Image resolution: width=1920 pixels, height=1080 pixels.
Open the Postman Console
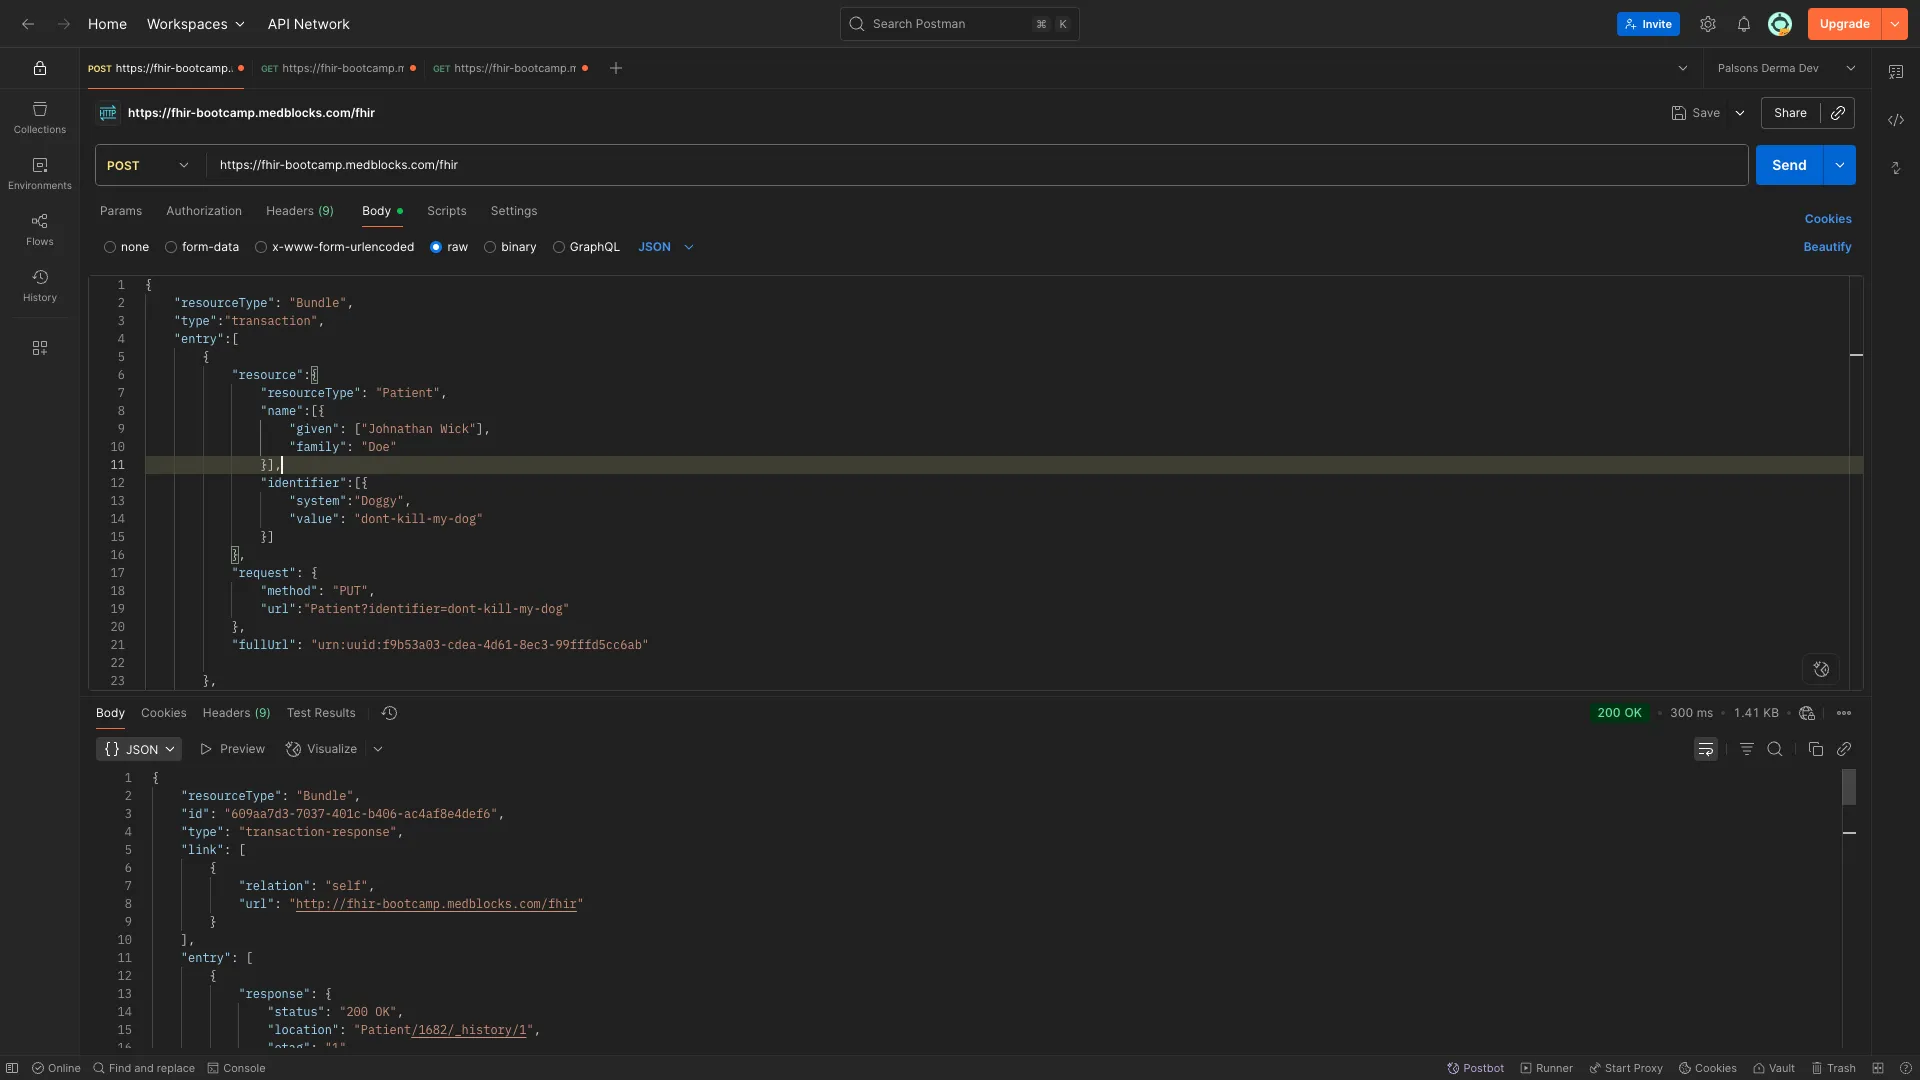[x=237, y=1068]
